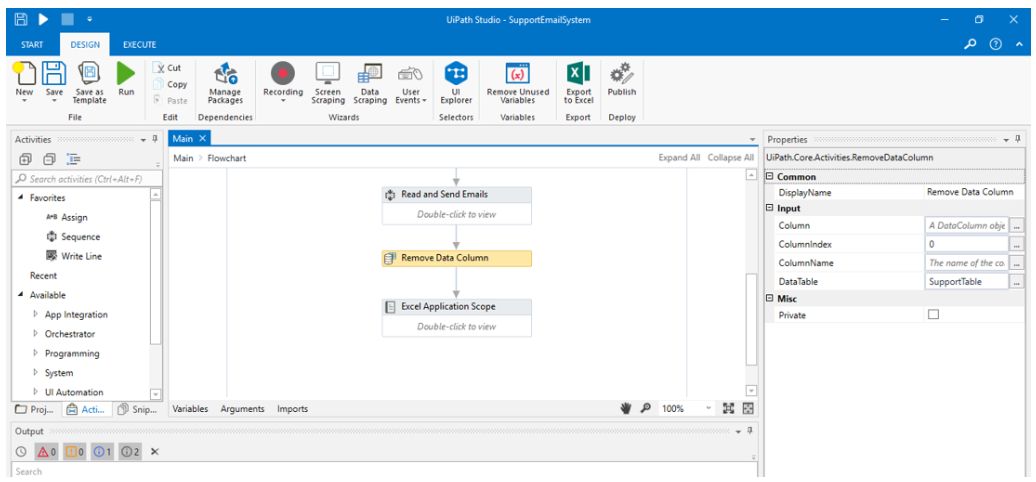Copy the selected activity
The height and width of the screenshot is (482, 1036).
coord(169,84)
